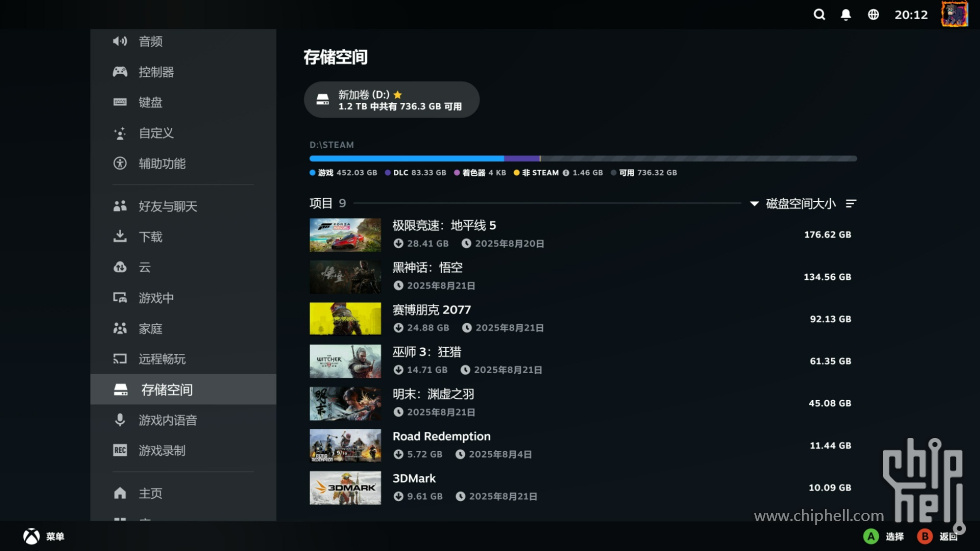
Task: Click the 非 STEAM info icon
Action: tap(566, 172)
